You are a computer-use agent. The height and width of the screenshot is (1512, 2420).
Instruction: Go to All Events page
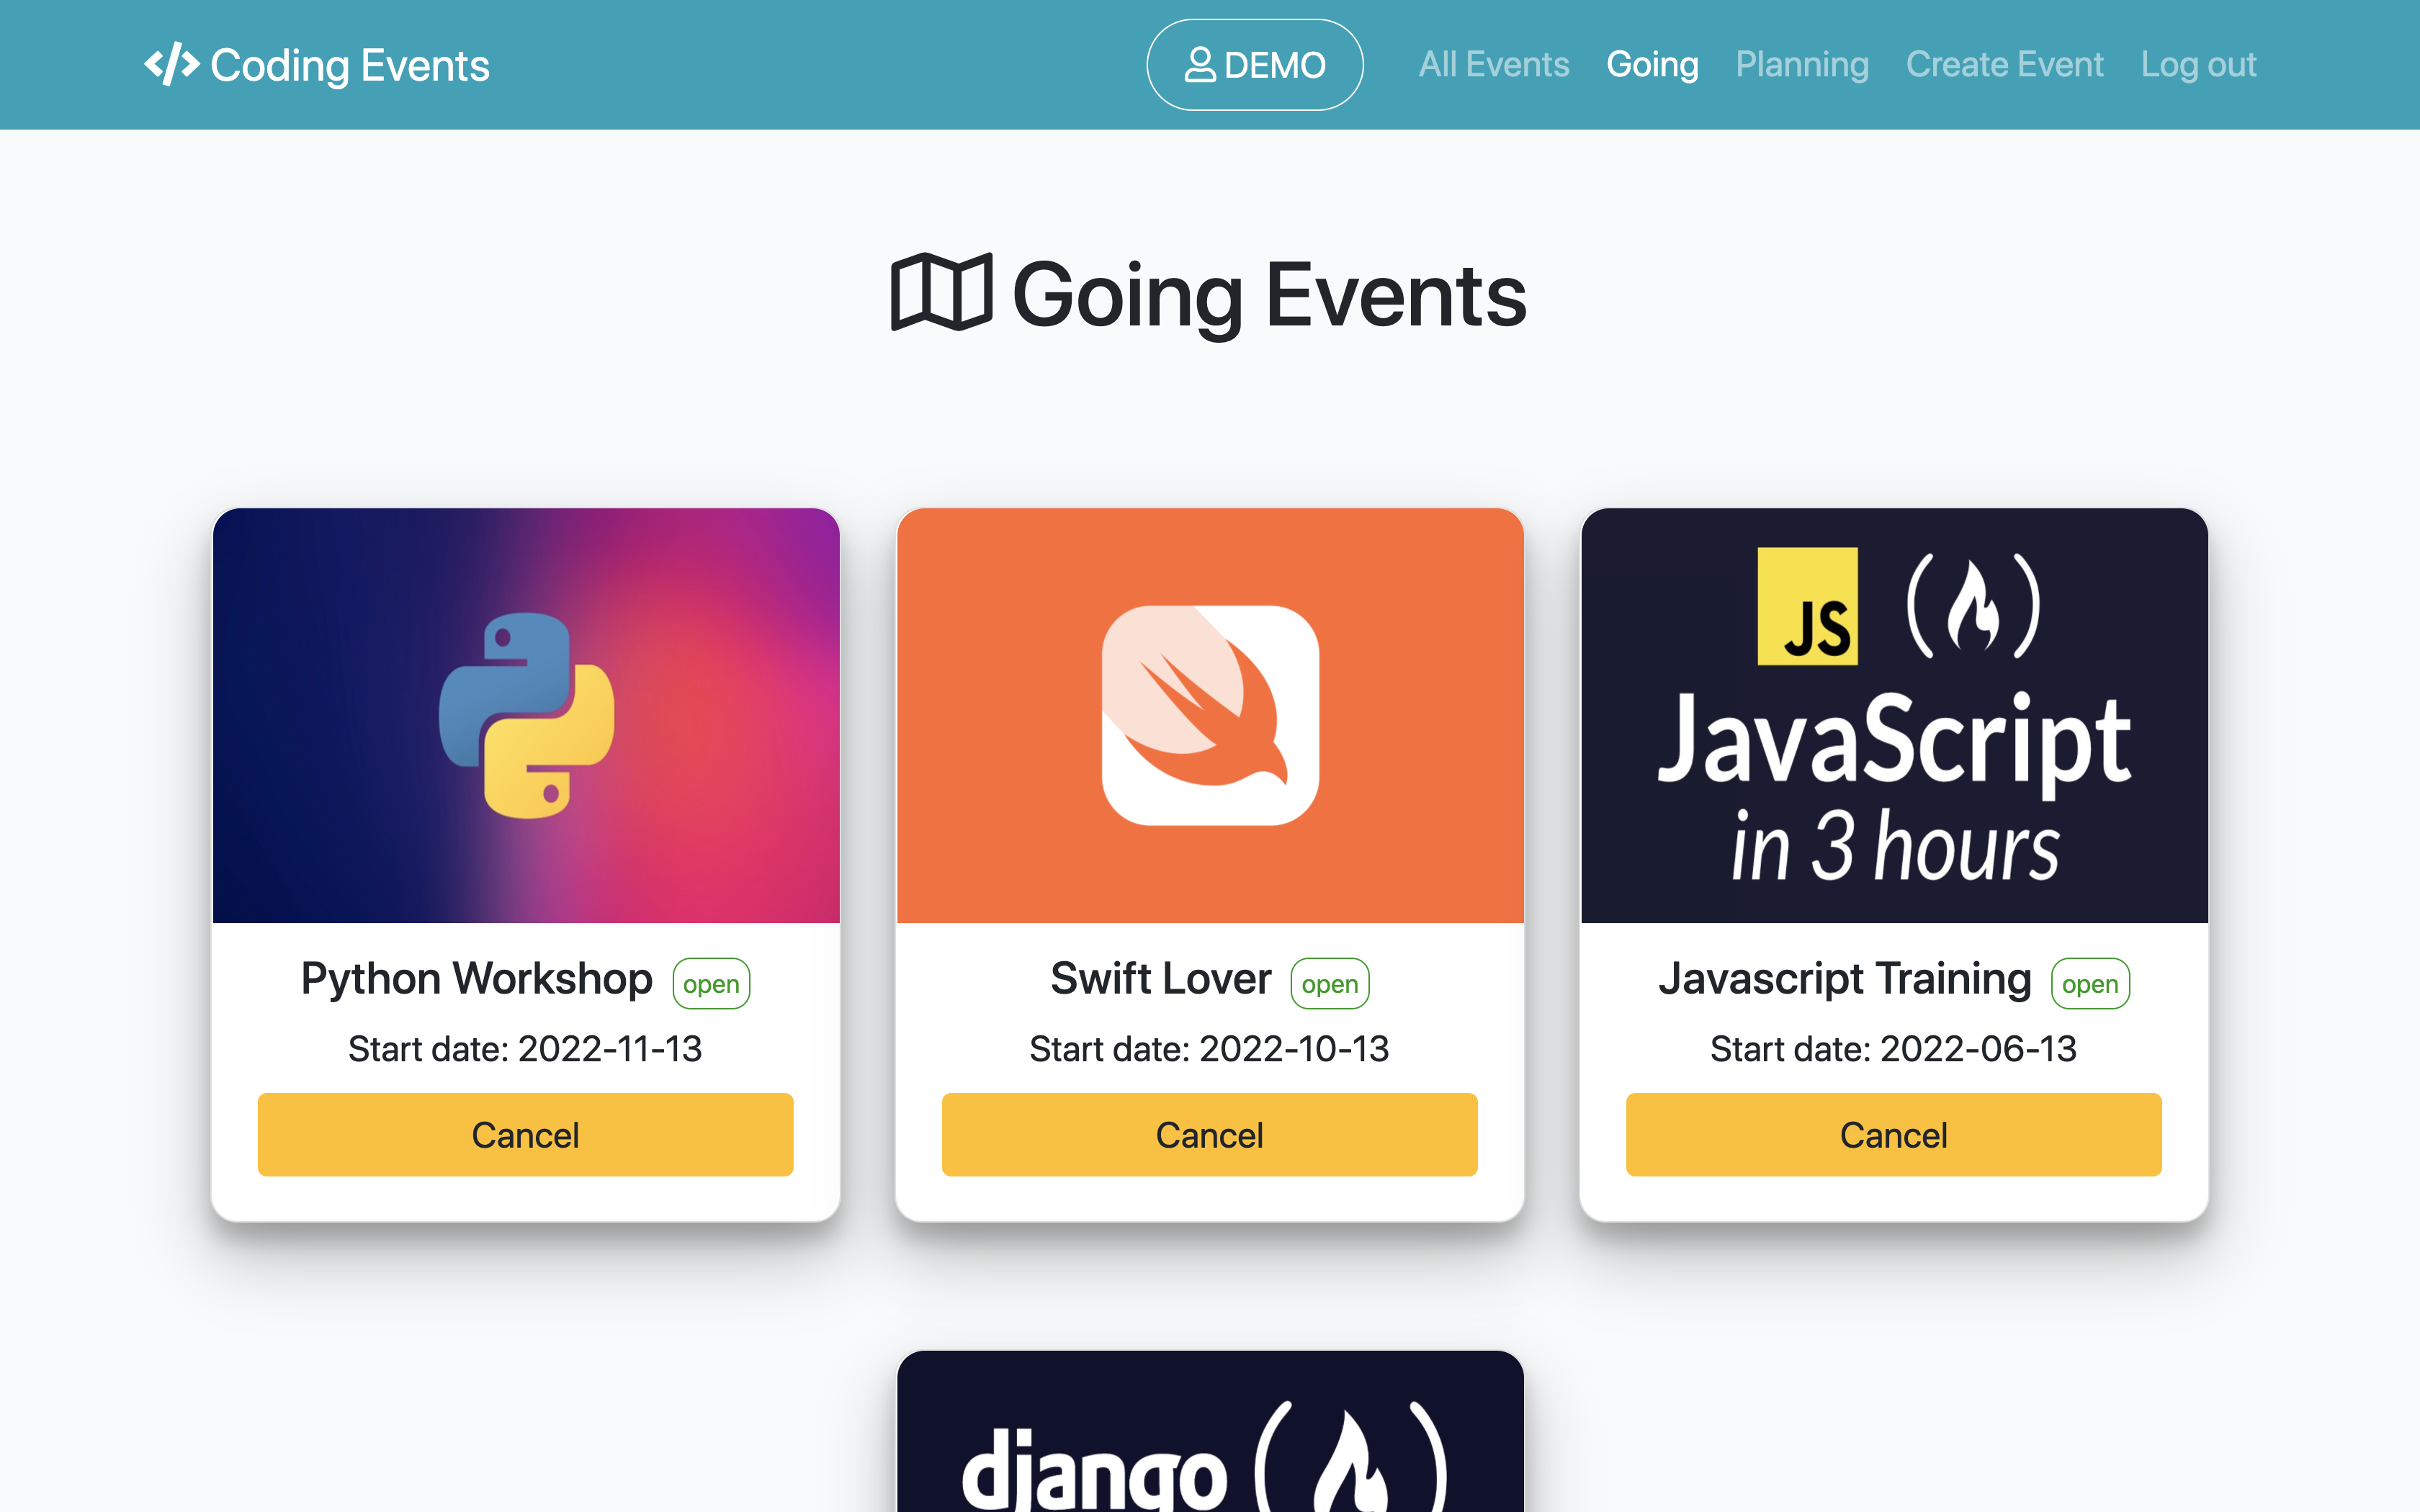[x=1494, y=65]
